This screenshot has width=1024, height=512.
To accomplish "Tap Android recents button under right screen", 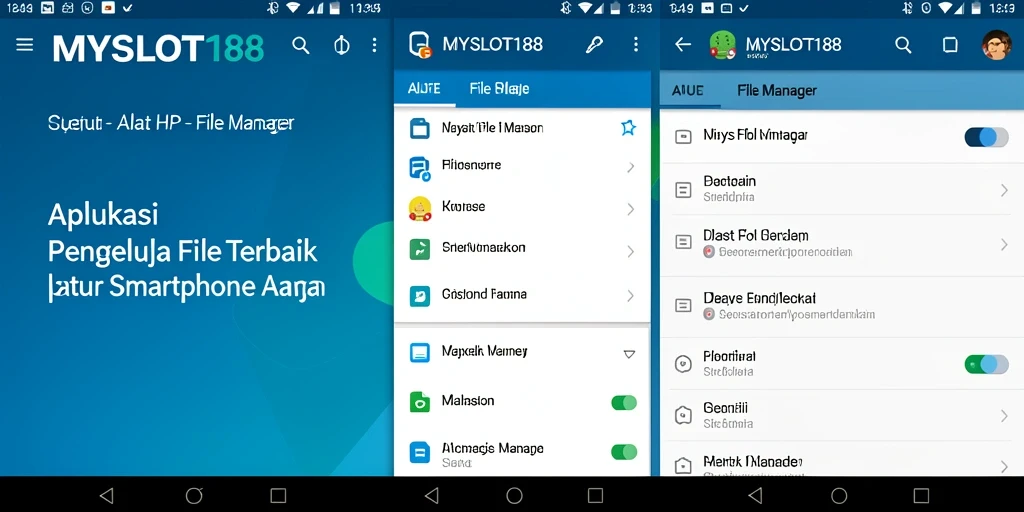I will 921,496.
